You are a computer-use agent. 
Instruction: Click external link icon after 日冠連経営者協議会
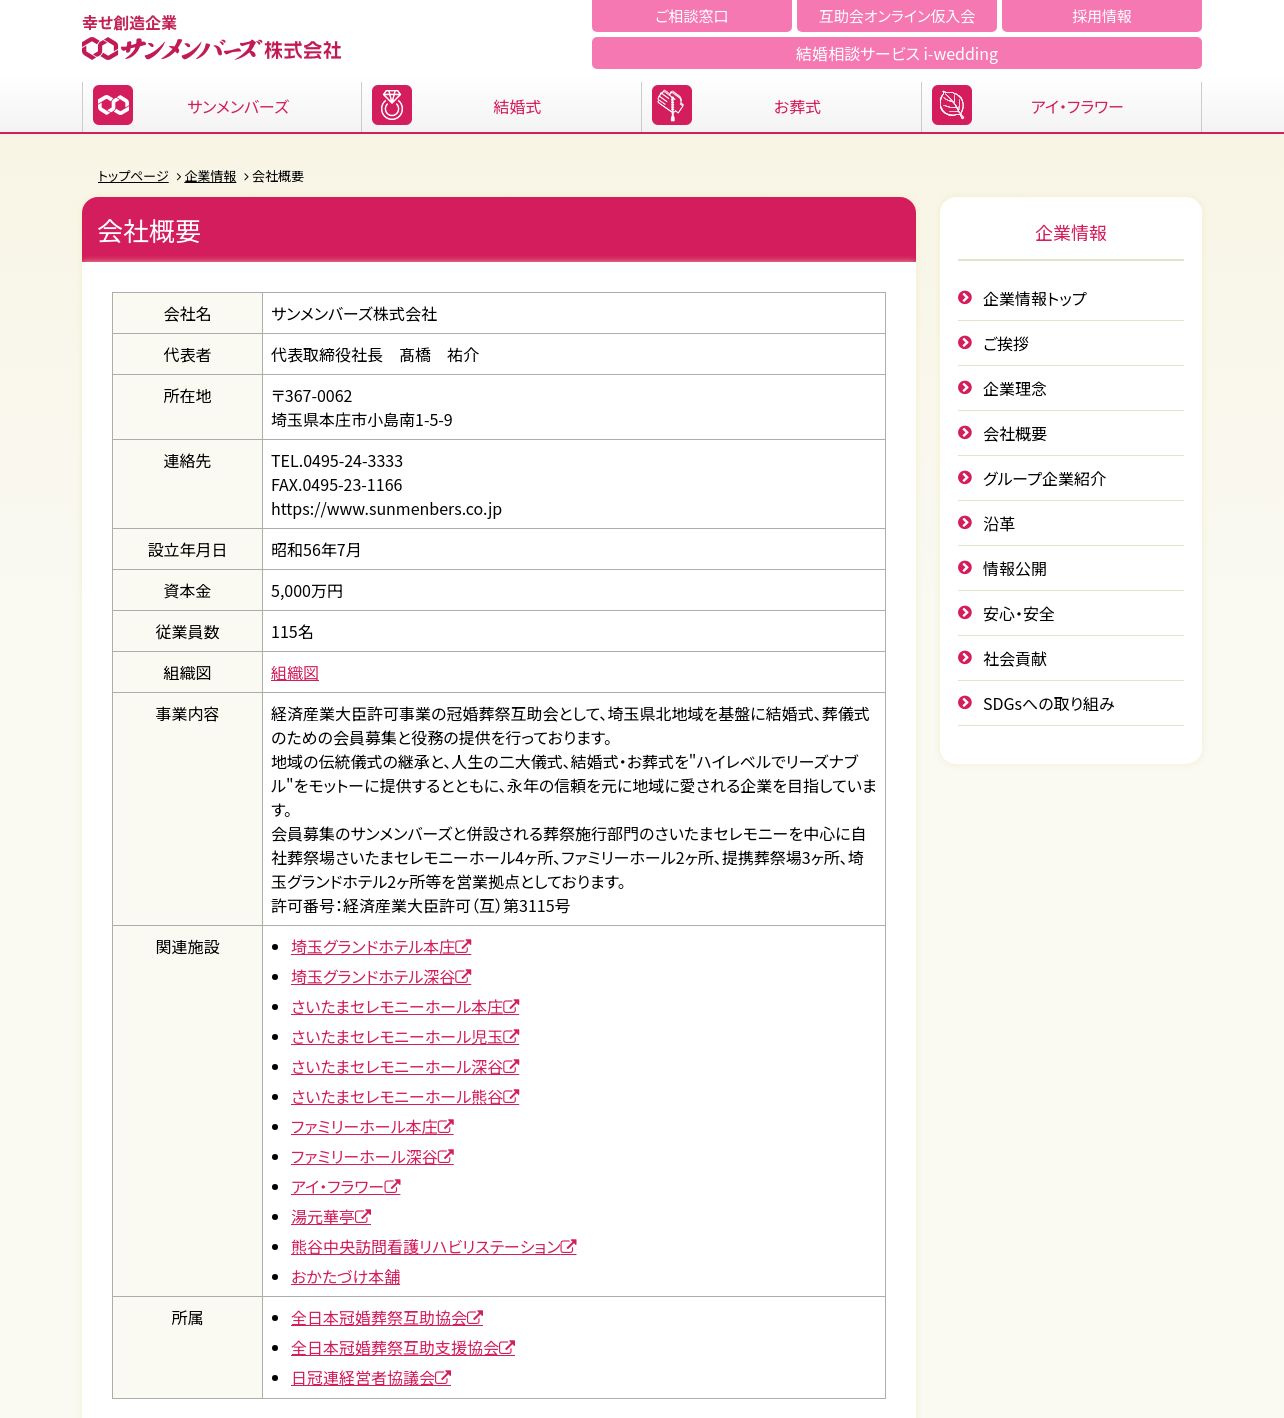pyautogui.click(x=443, y=1377)
